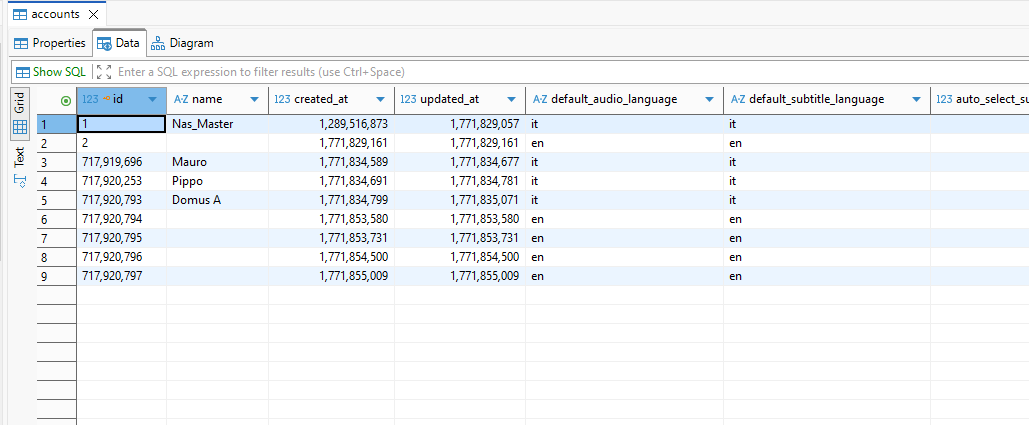Click the Show SQL button
This screenshot has width=1029, height=425.
click(51, 72)
